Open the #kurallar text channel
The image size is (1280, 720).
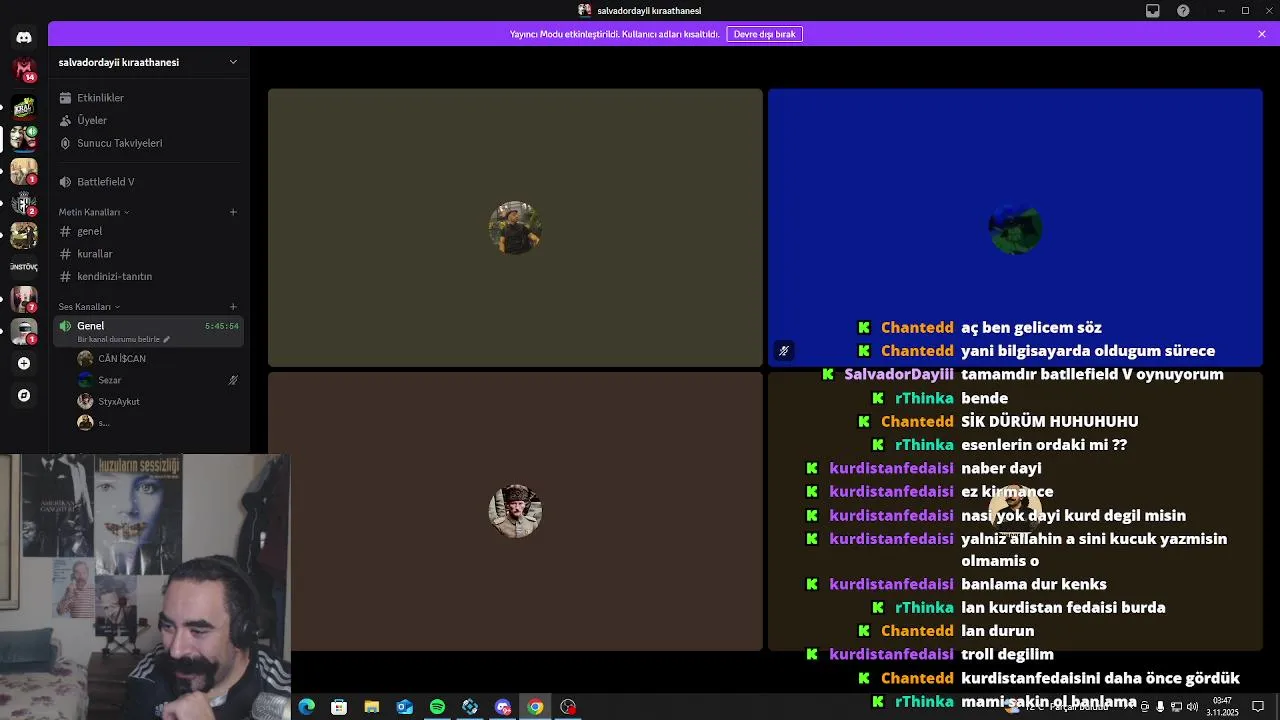point(147,254)
